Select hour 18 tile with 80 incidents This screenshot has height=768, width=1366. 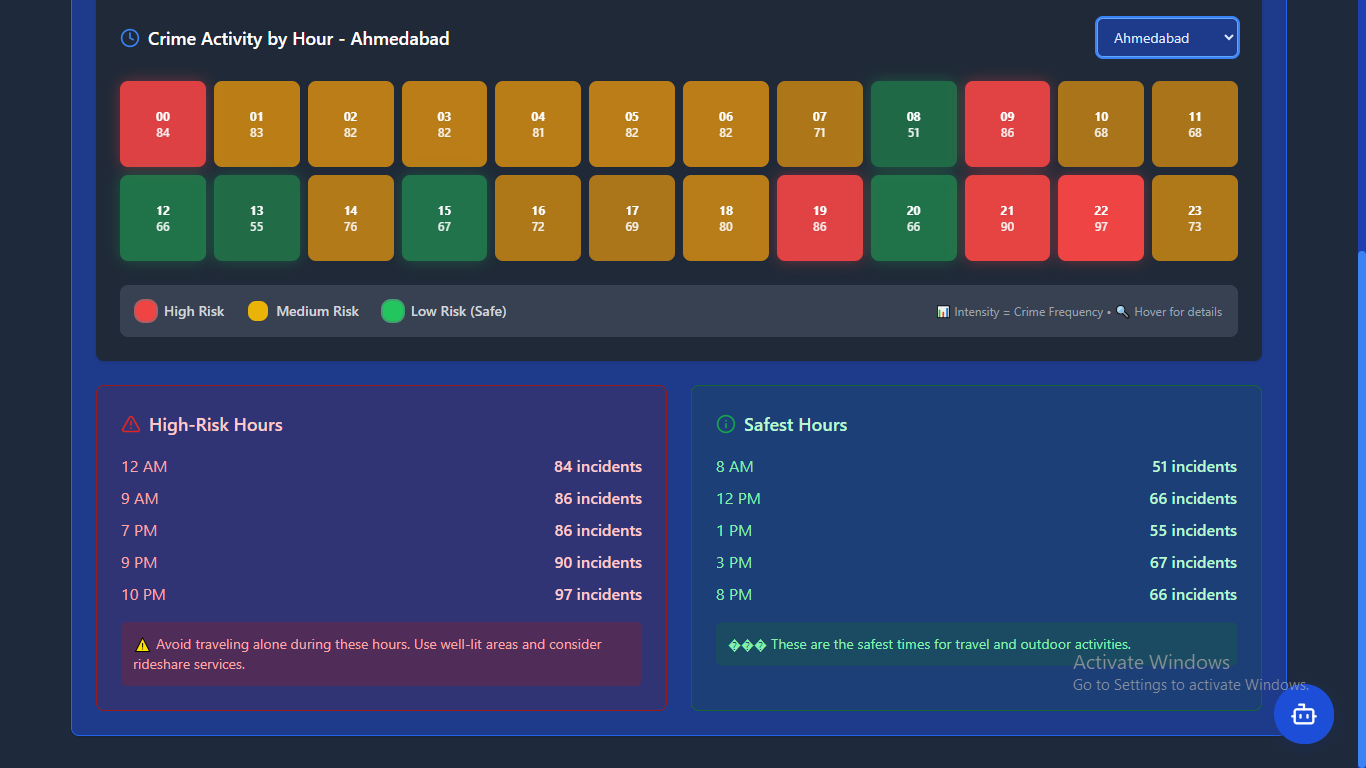[726, 218]
